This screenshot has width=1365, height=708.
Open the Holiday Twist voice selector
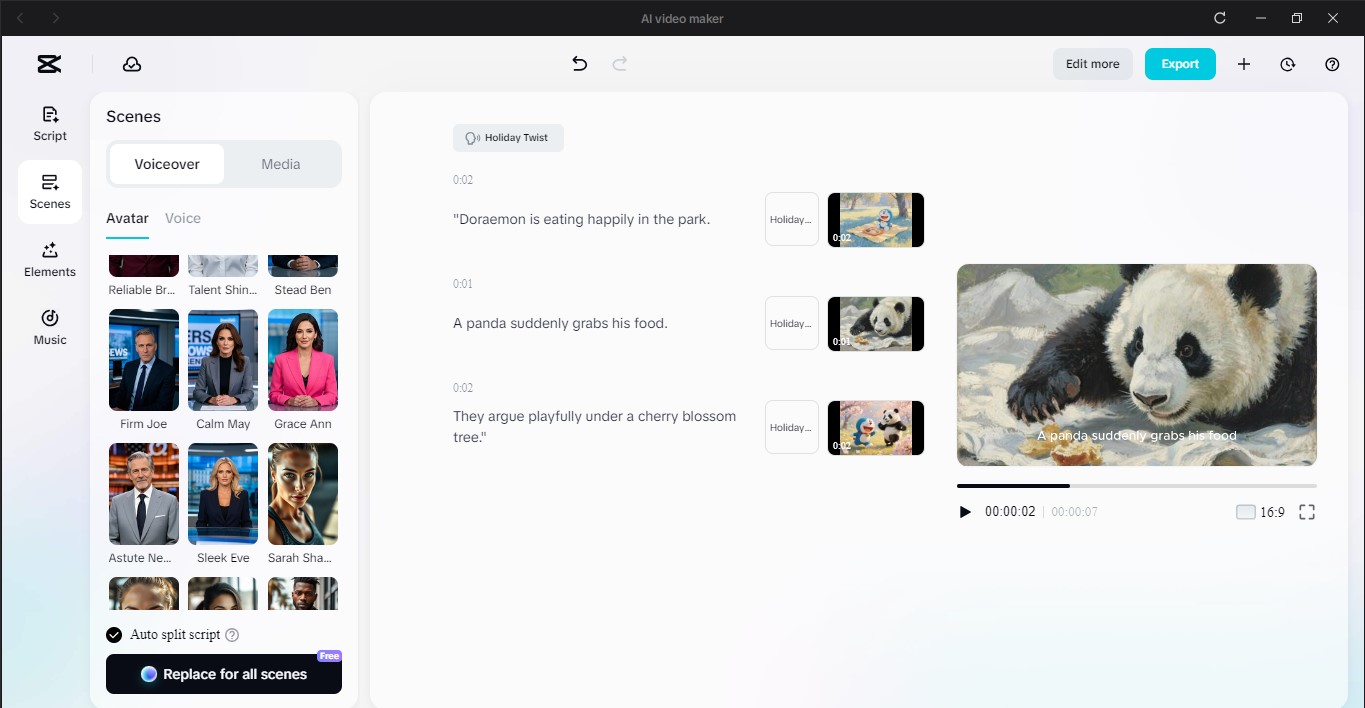508,137
